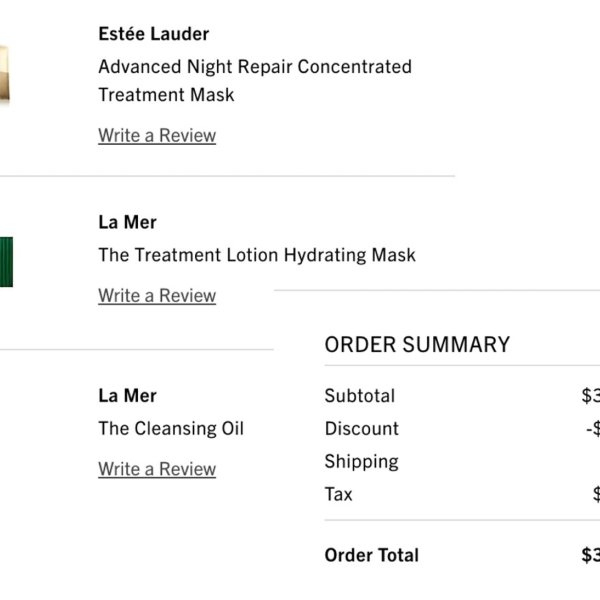
Task: Open The Treatment Lotion Hydrating Mask title
Action: tap(257, 255)
